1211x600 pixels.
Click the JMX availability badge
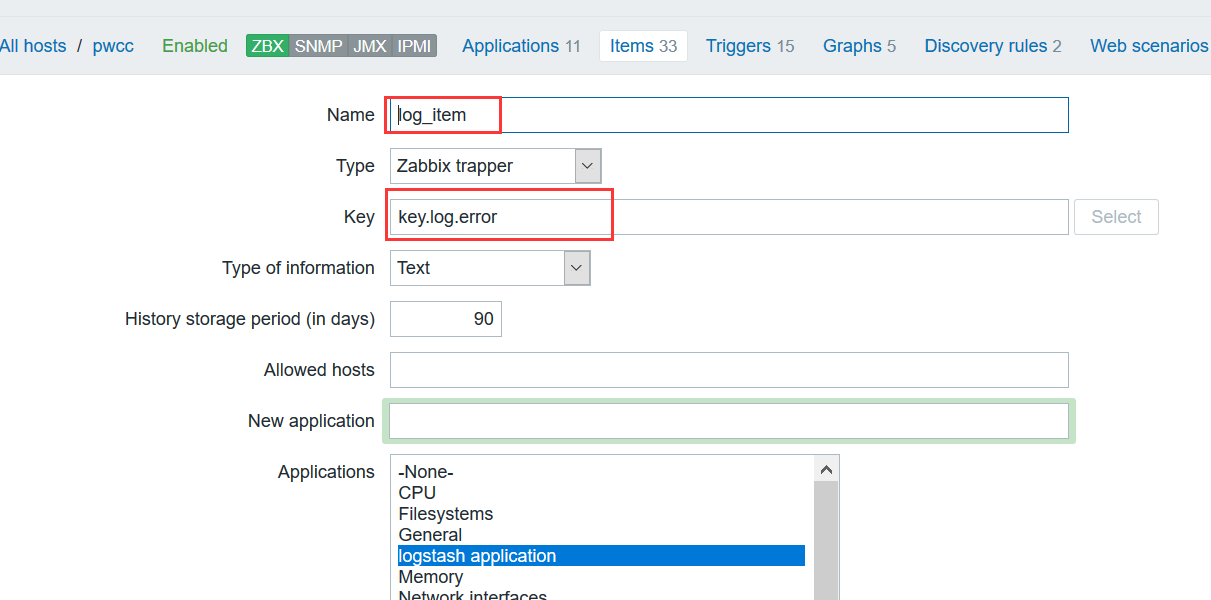point(370,46)
